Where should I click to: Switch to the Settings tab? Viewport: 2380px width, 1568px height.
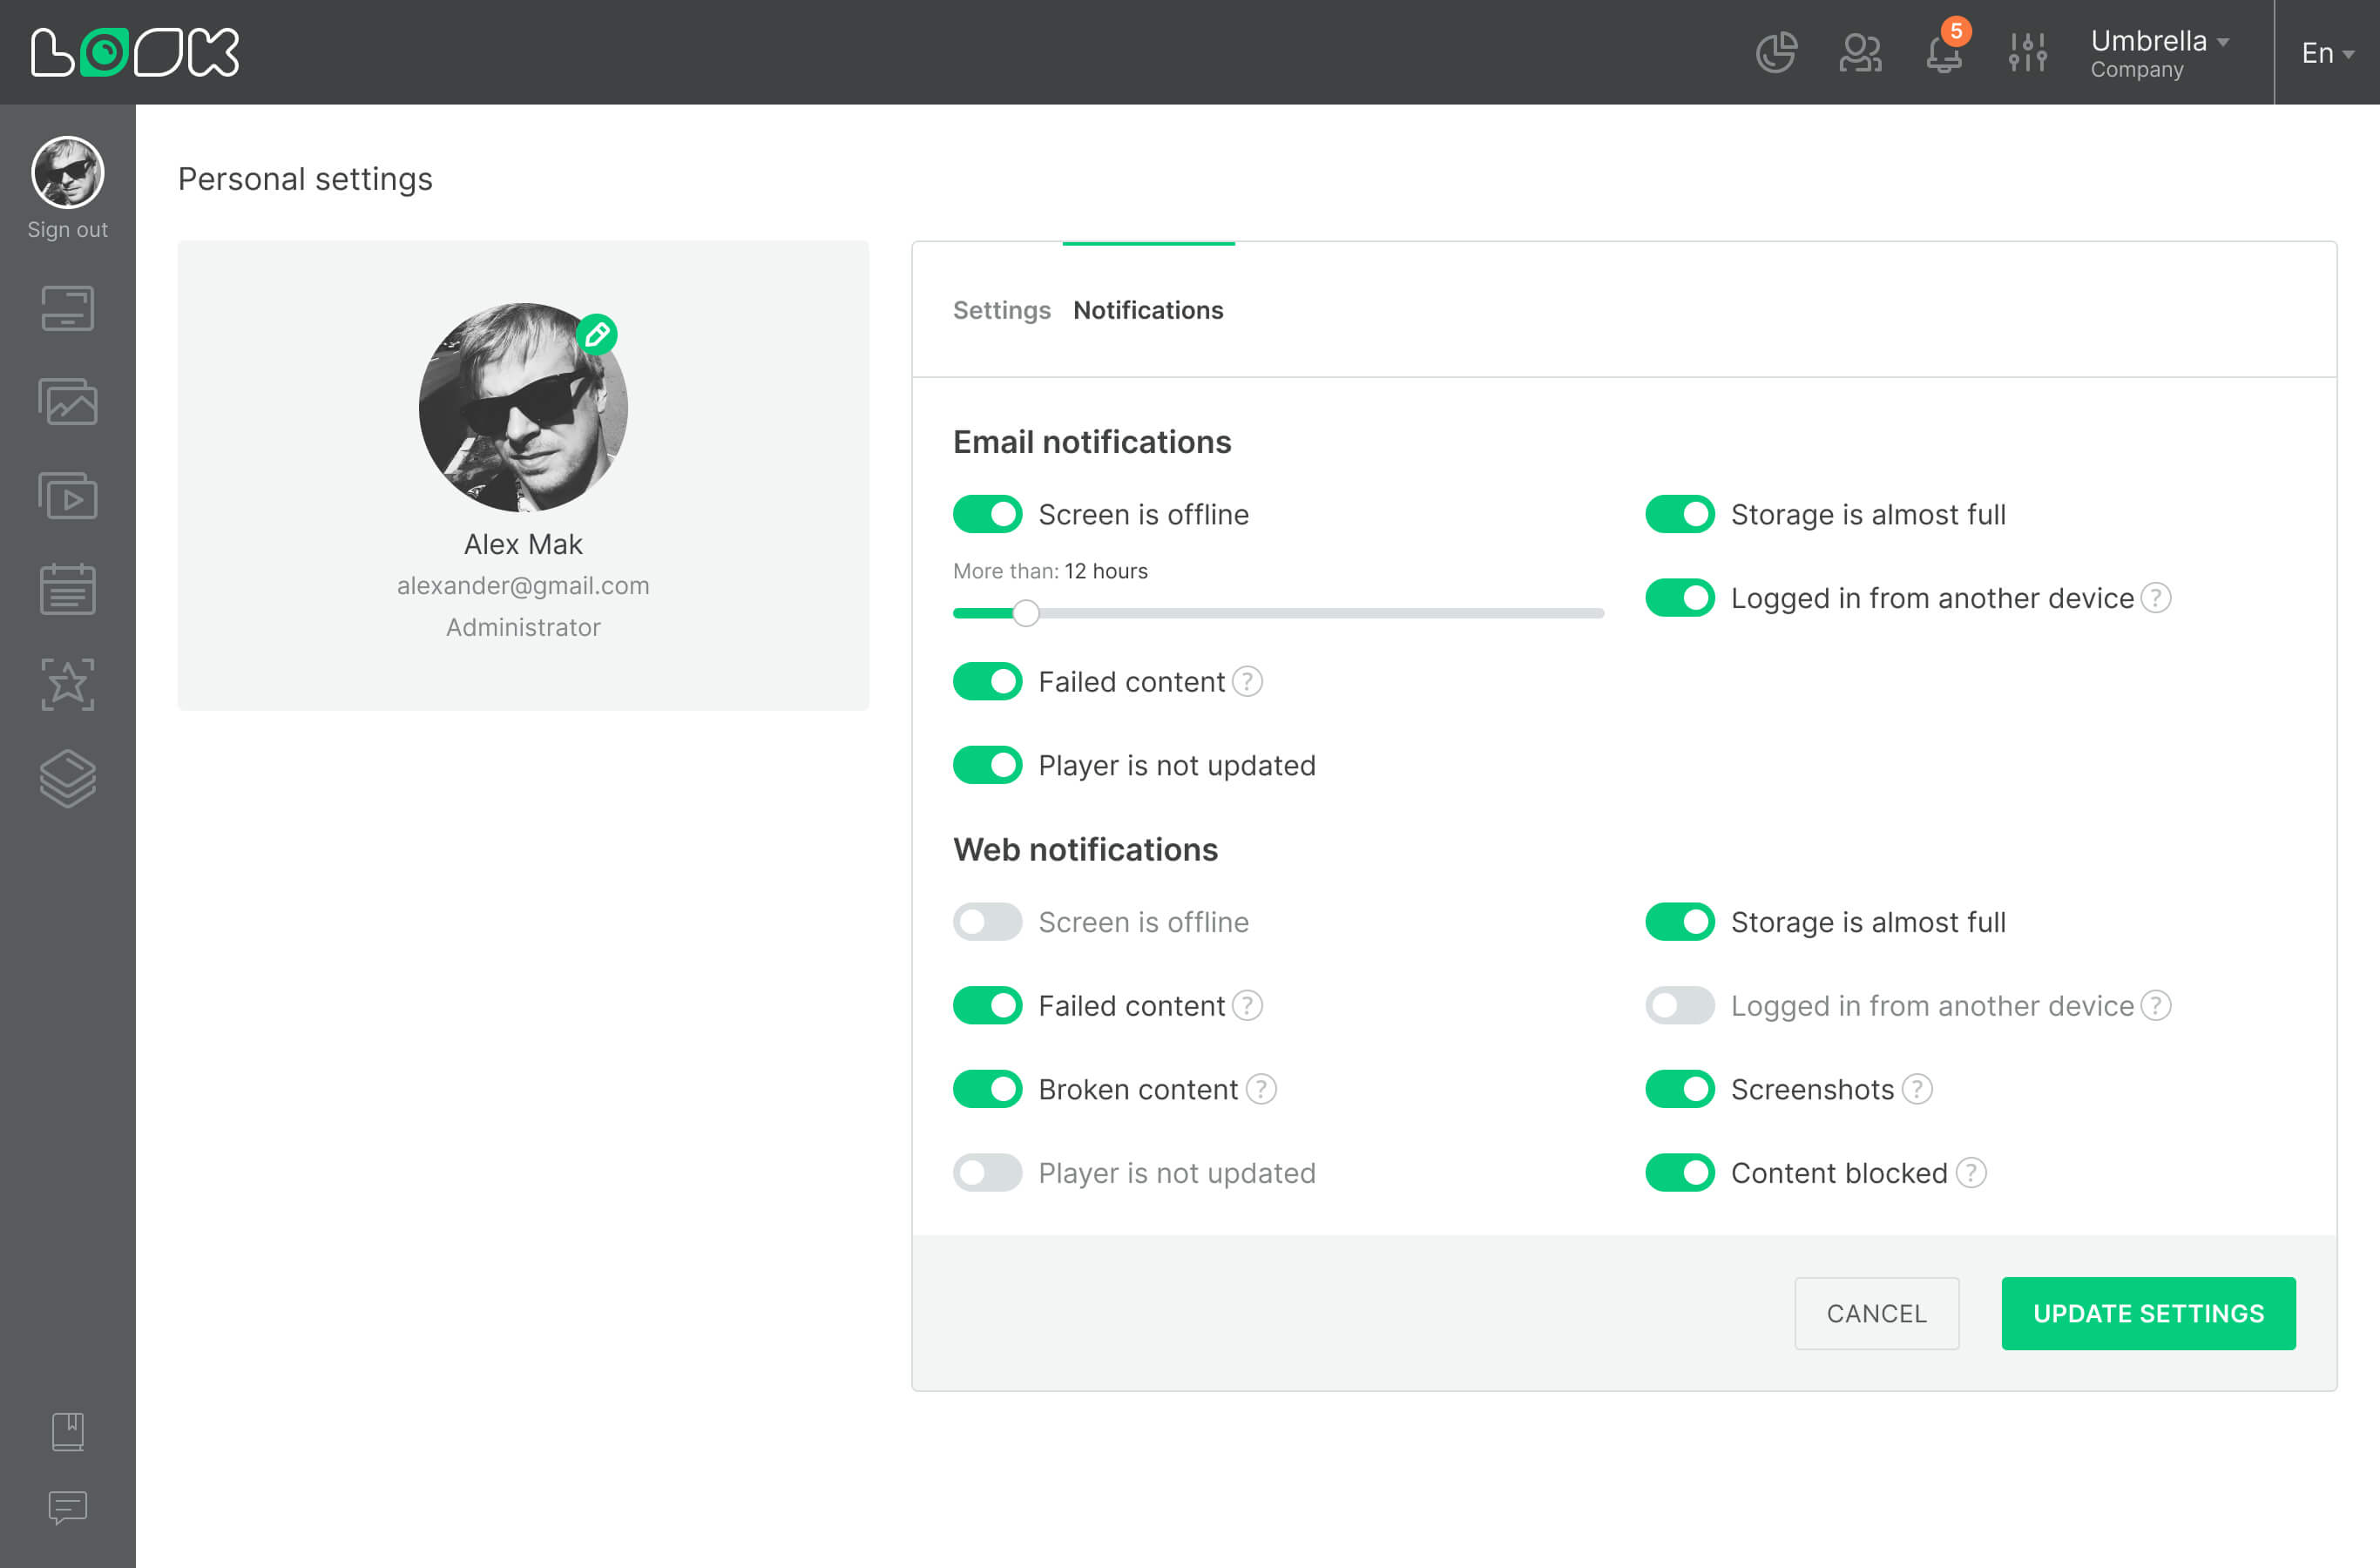[1001, 310]
